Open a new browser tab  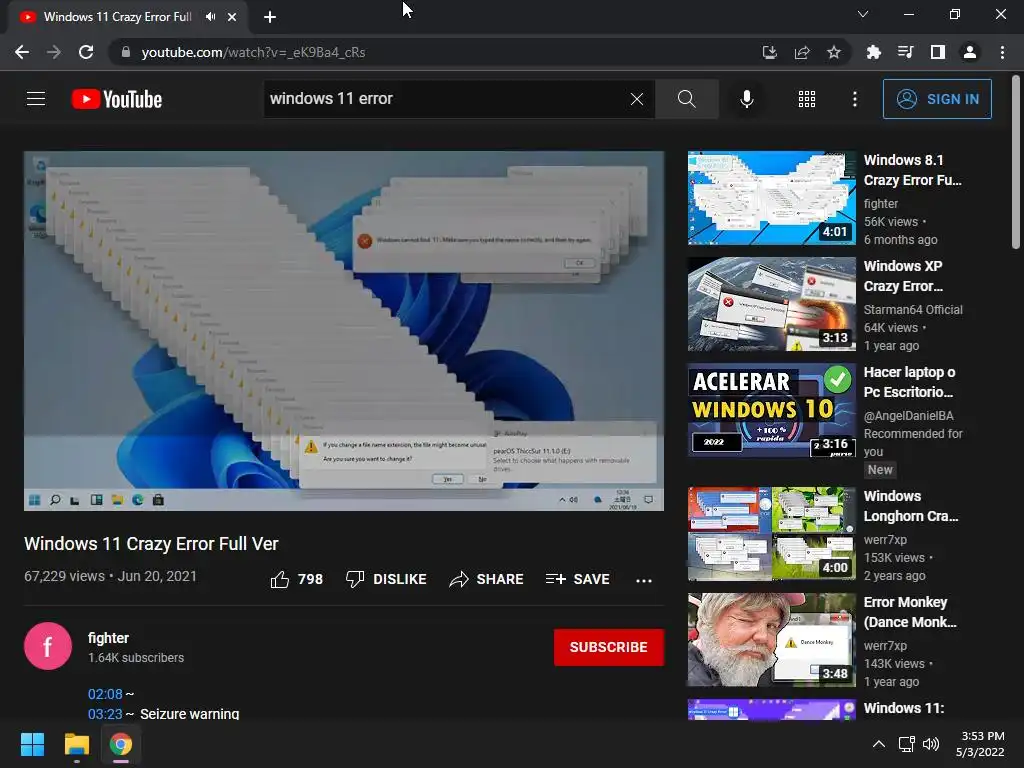270,17
